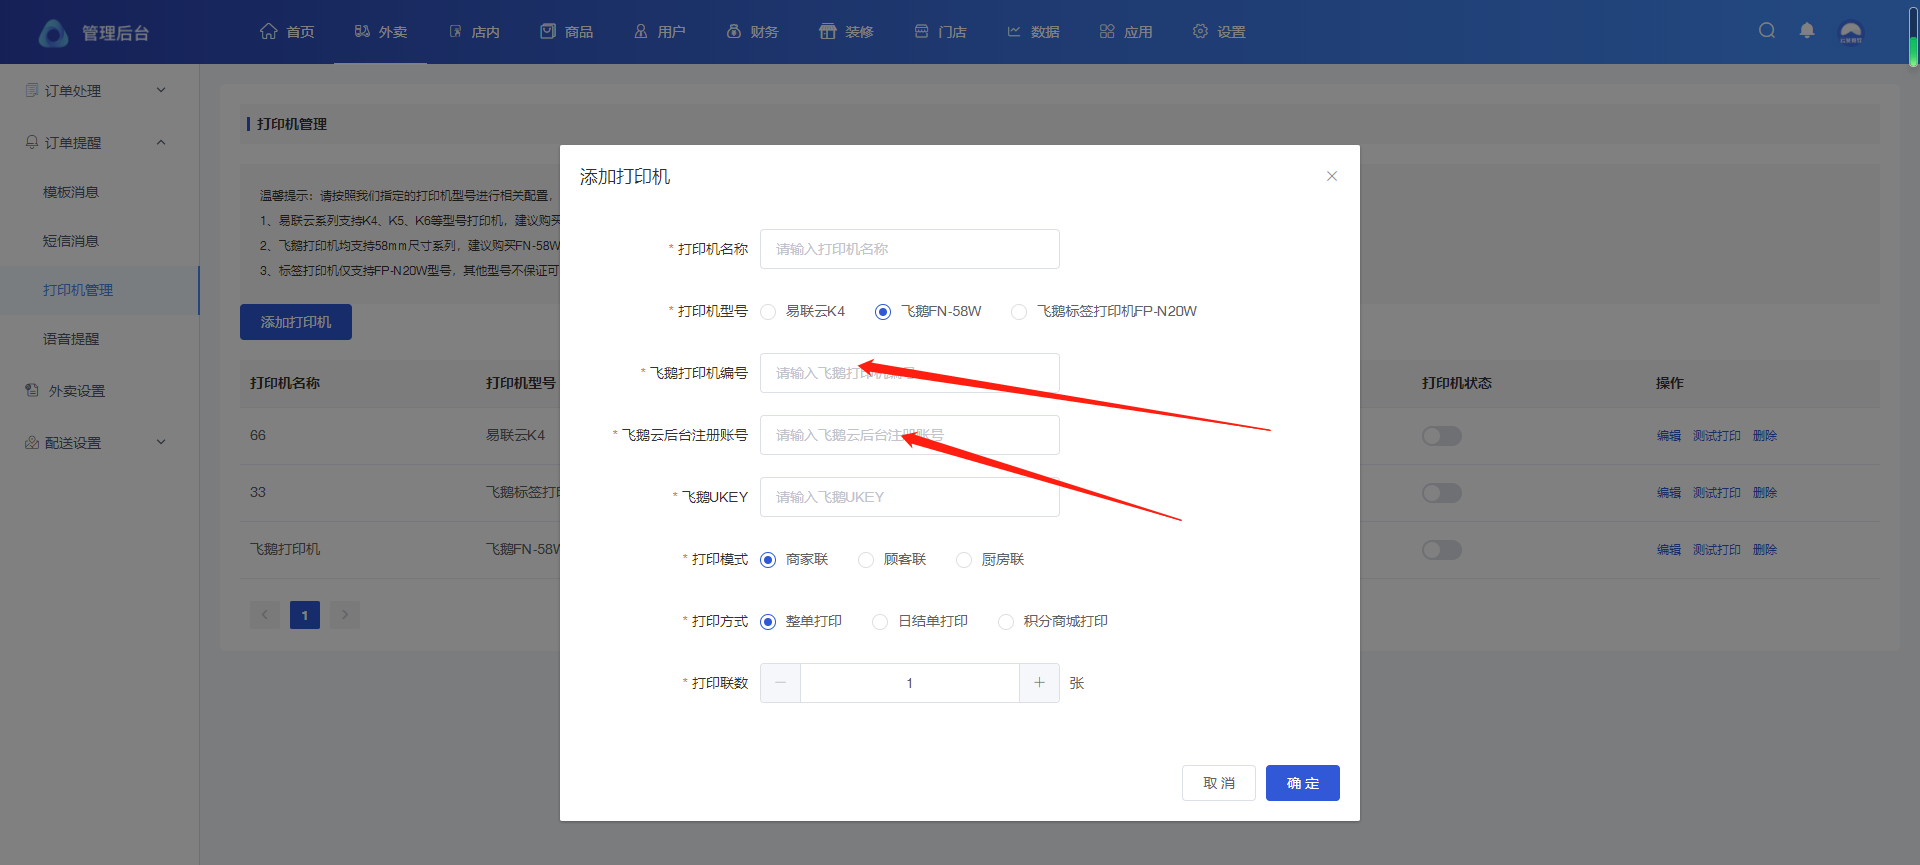The width and height of the screenshot is (1920, 865).
Task: Switch to the 财务 top menu
Action: pyautogui.click(x=752, y=32)
